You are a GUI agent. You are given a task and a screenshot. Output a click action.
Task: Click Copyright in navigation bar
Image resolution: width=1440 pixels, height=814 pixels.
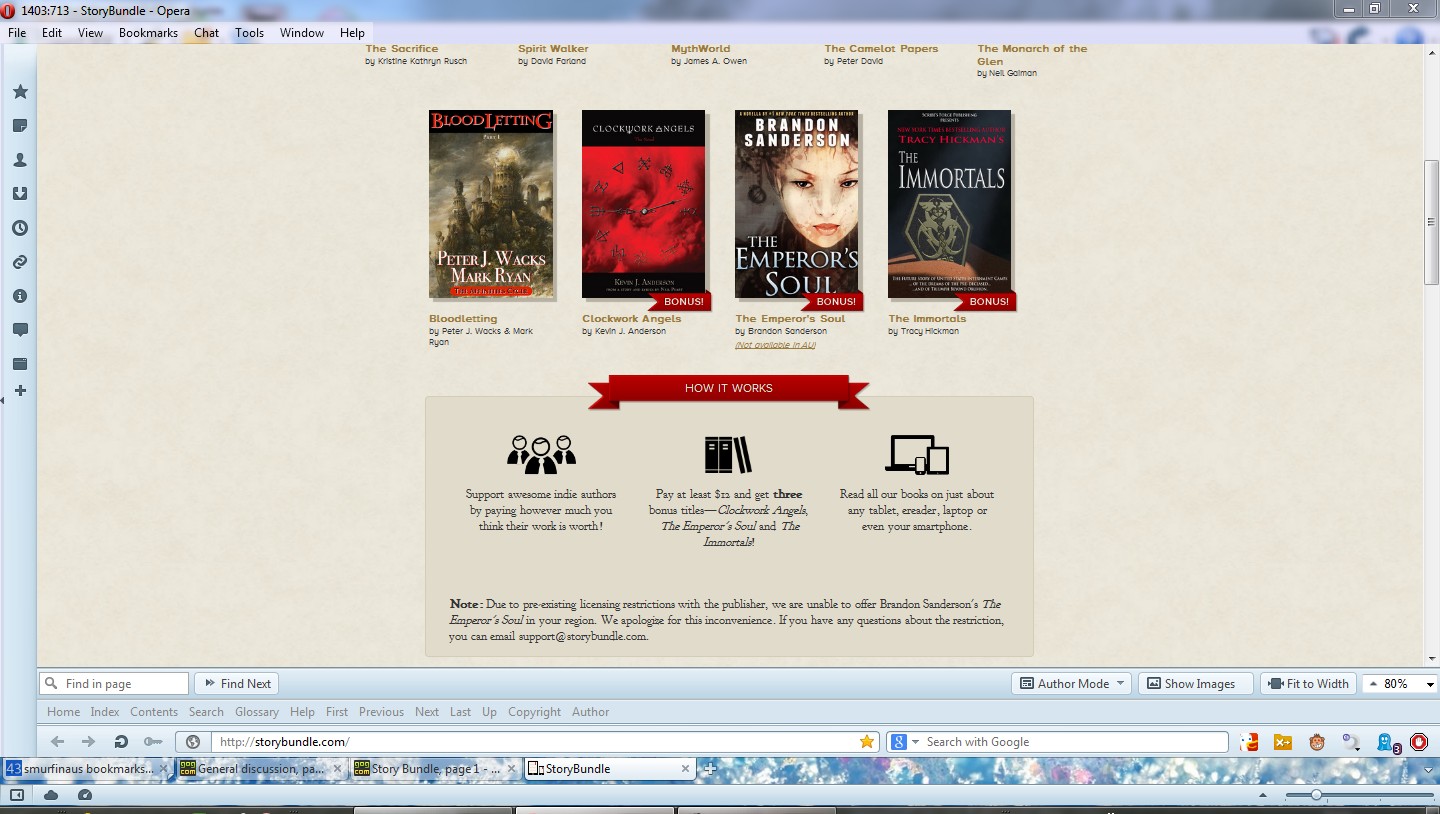point(534,712)
